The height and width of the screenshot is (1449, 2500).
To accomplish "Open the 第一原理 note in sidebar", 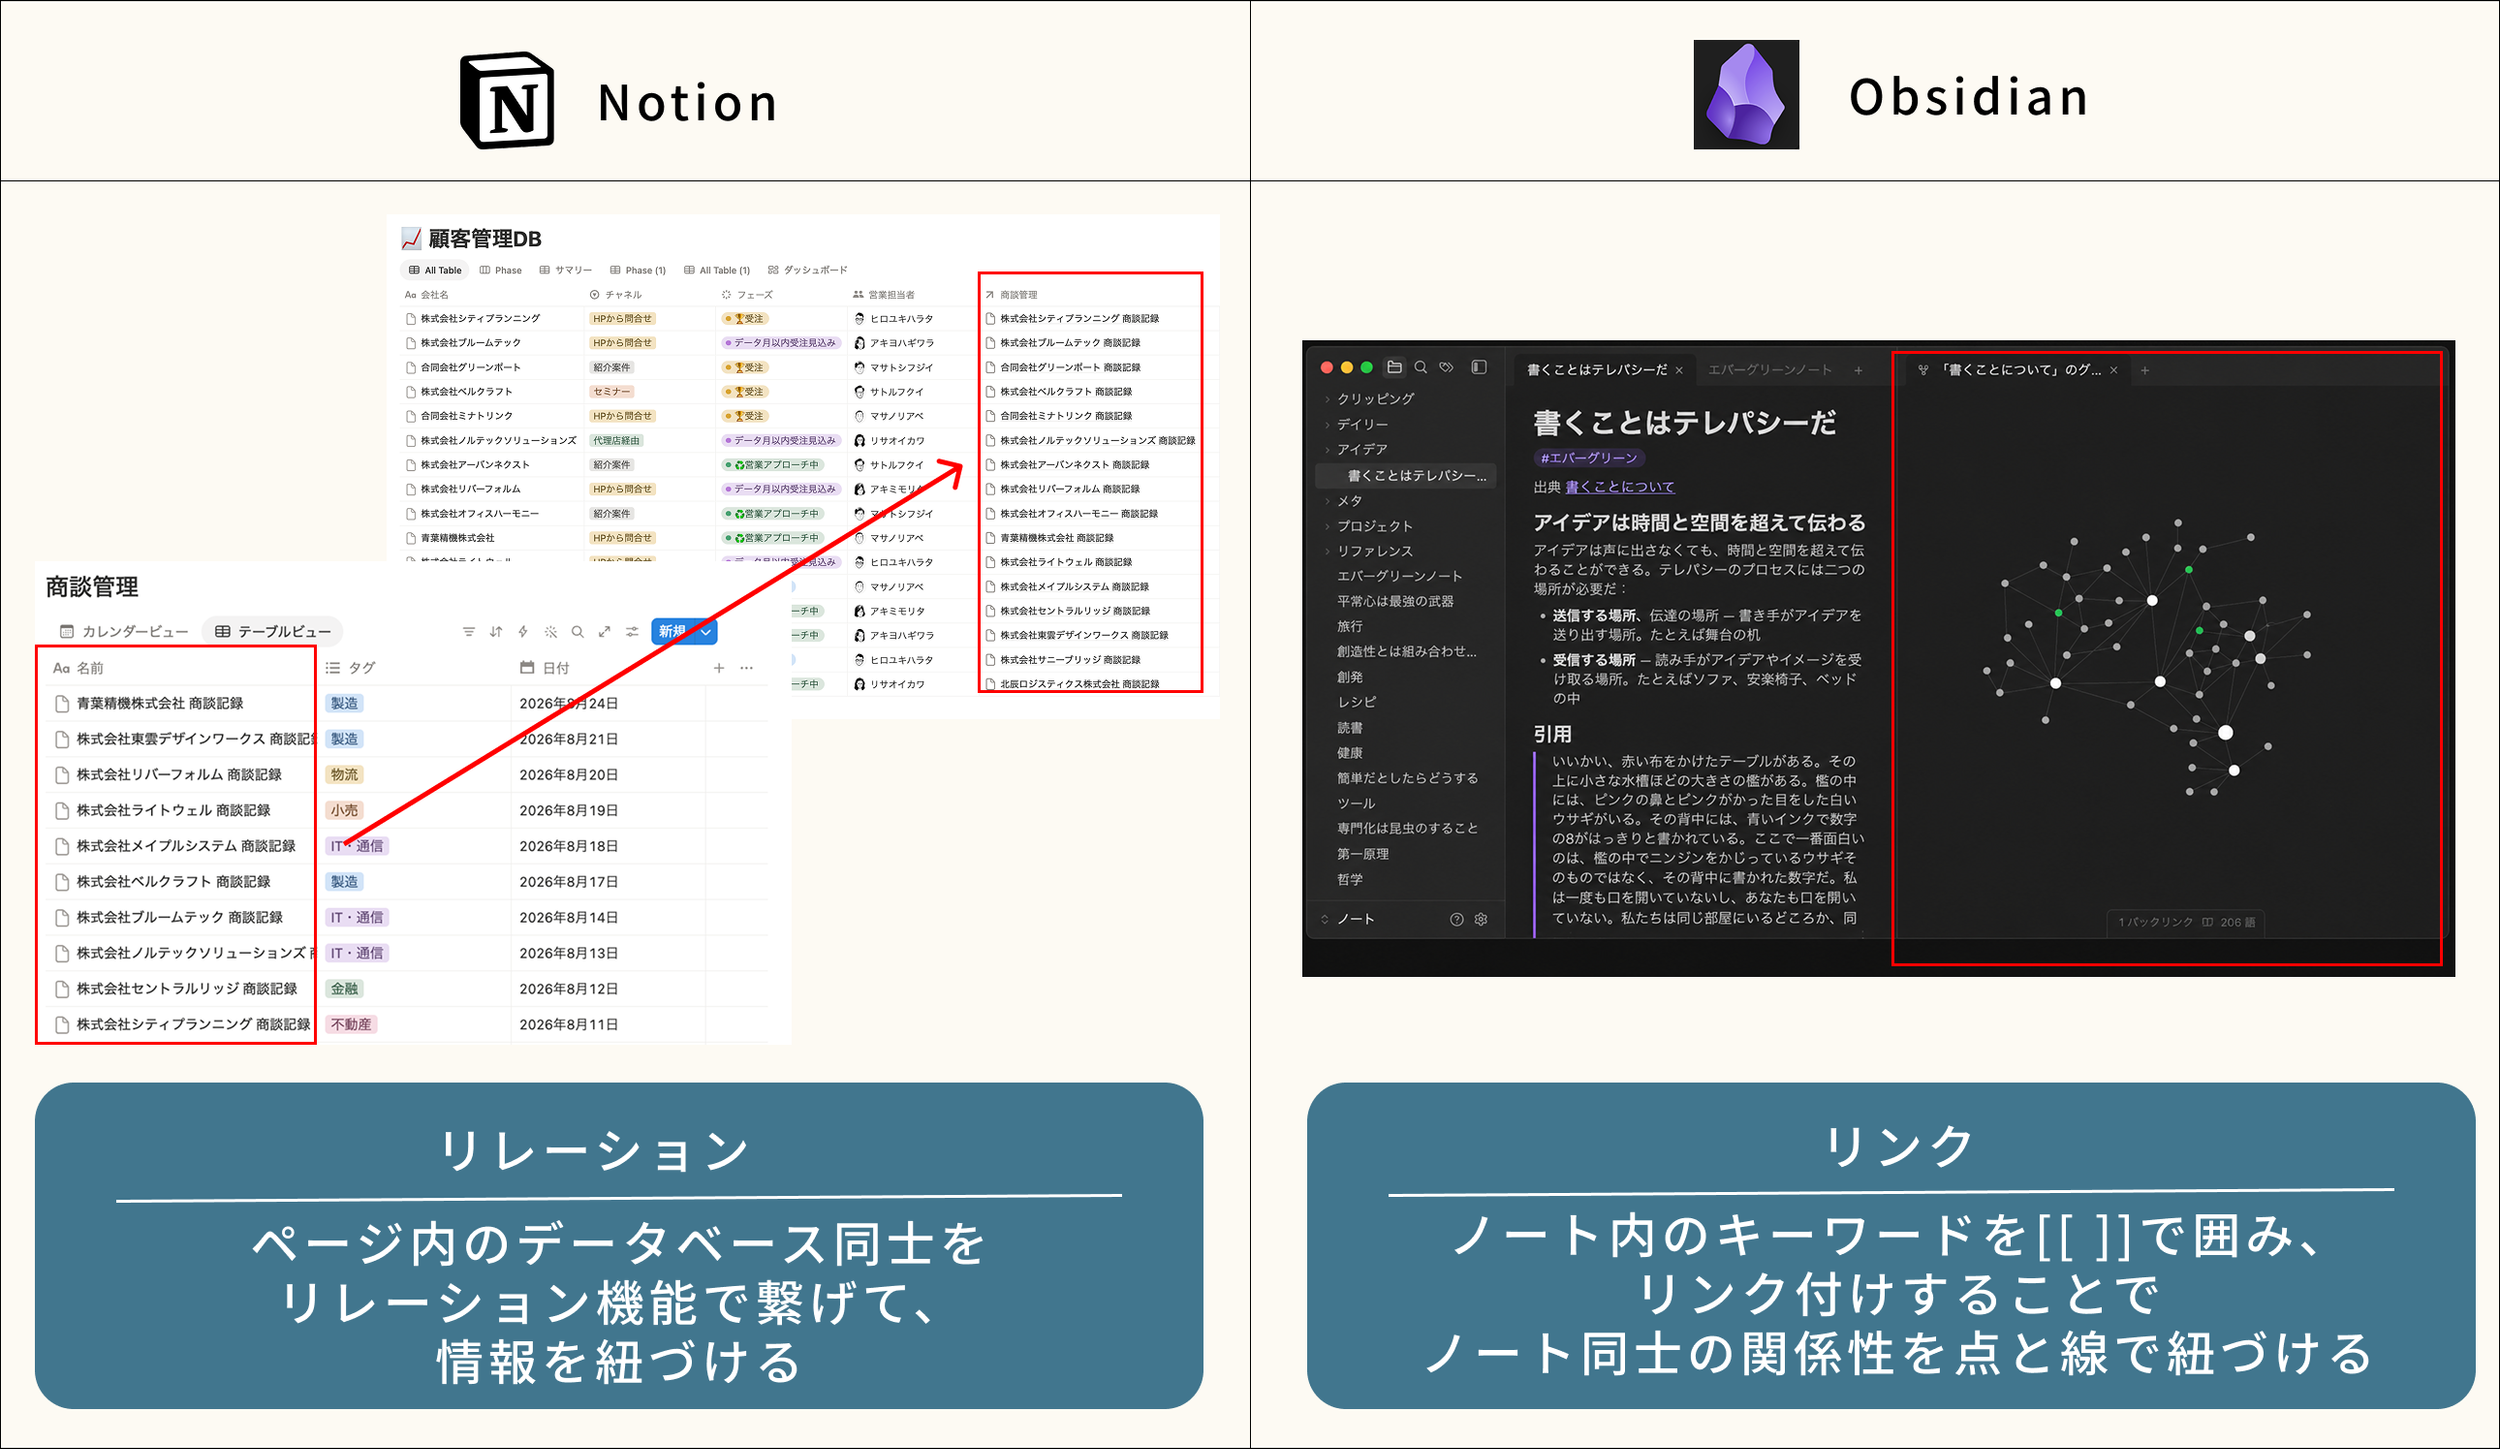I will tap(1363, 854).
